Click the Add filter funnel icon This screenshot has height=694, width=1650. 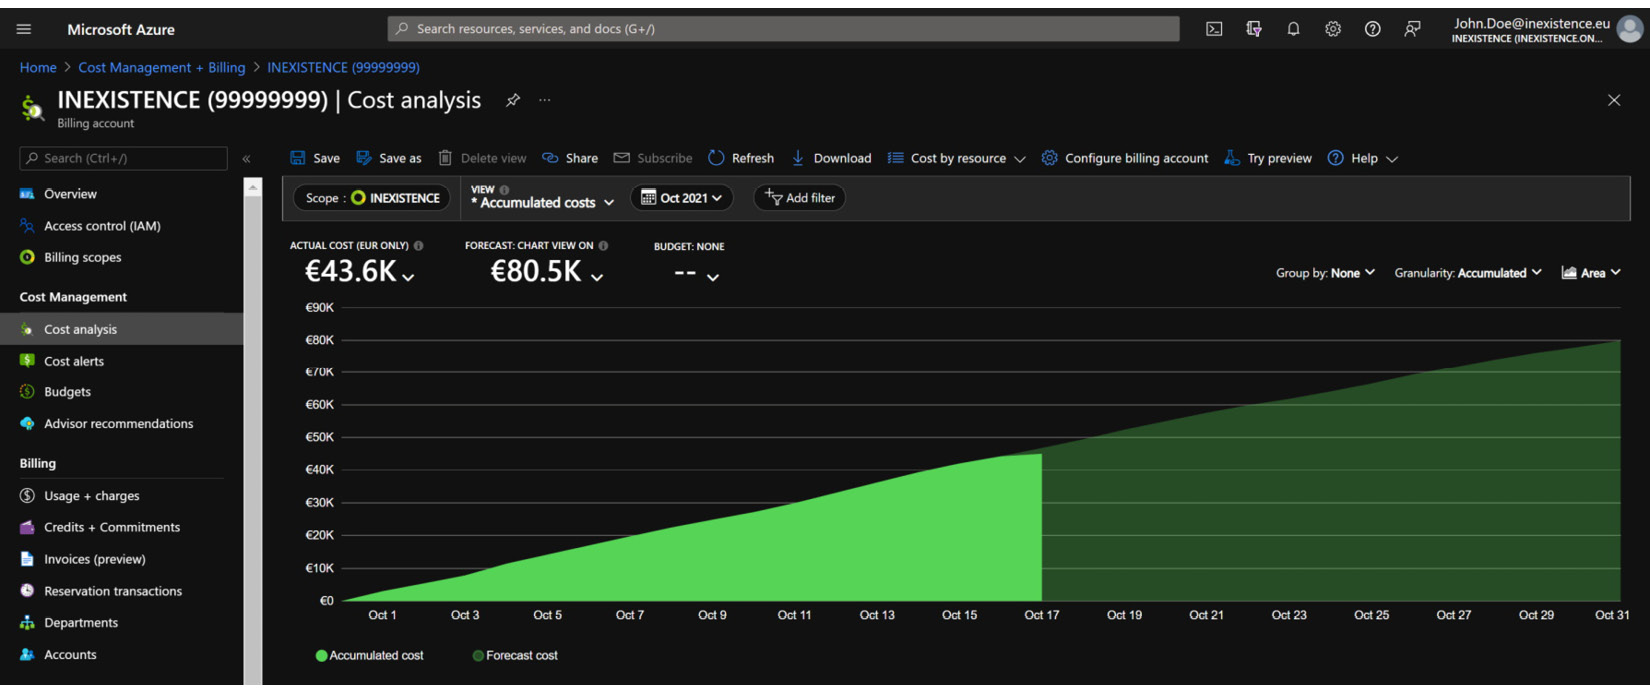pyautogui.click(x=773, y=197)
